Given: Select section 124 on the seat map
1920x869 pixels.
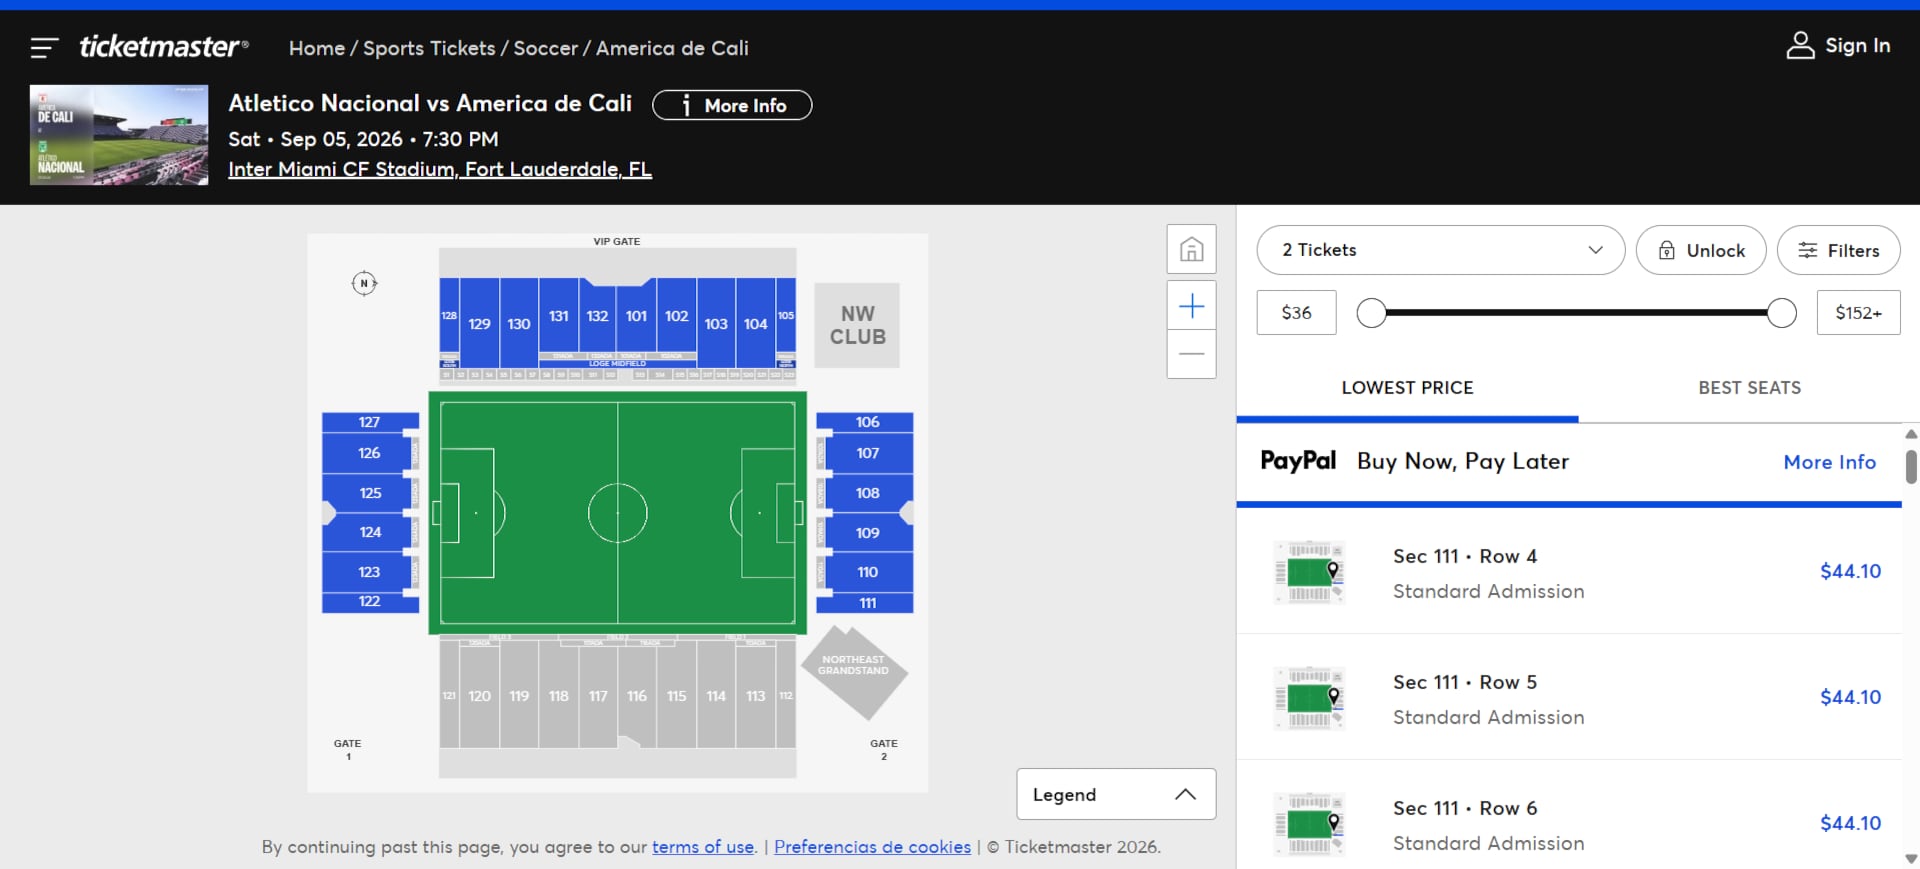Looking at the screenshot, I should [x=369, y=532].
